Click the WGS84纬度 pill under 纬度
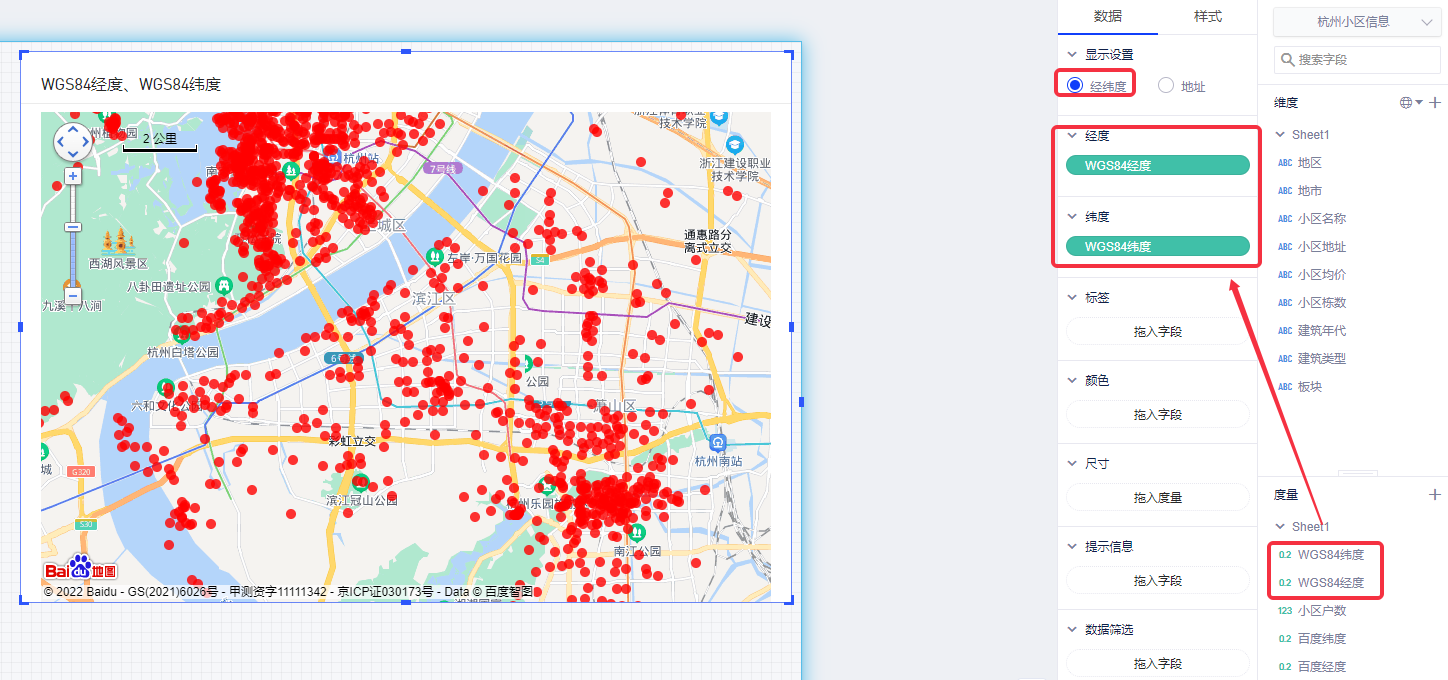1448x680 pixels. click(x=1157, y=246)
